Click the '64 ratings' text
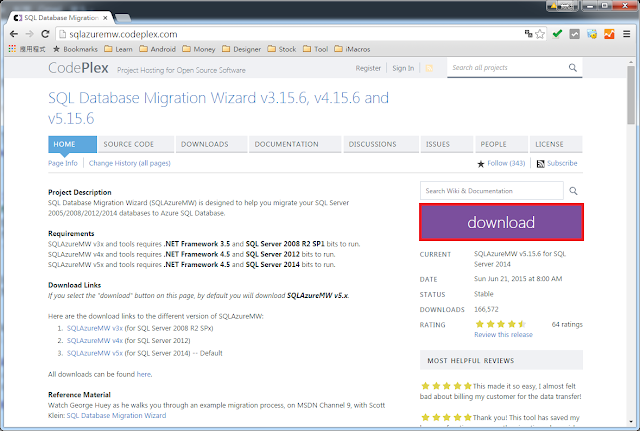The width and height of the screenshot is (640, 431). click(x=567, y=324)
